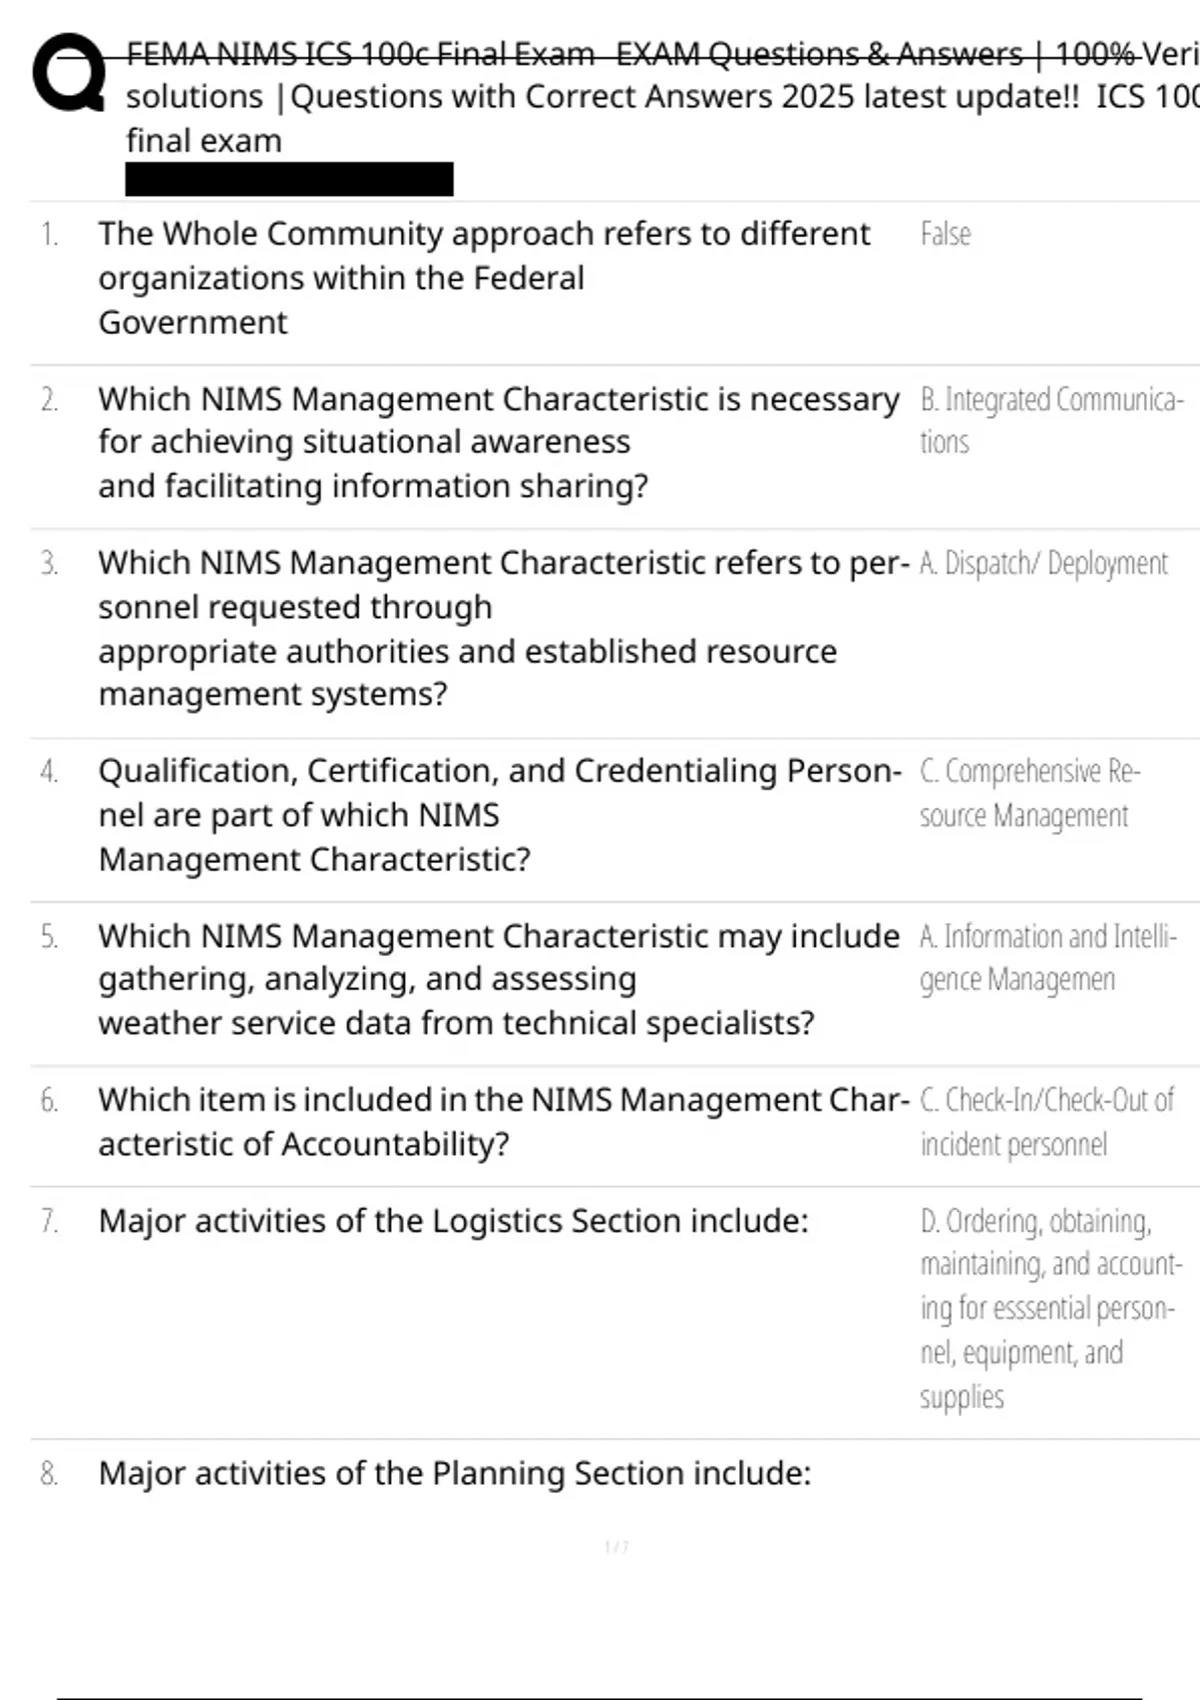The width and height of the screenshot is (1200, 1700).
Task: Select question 6 about Accountability characteristic
Action: pyautogui.click(x=503, y=1121)
